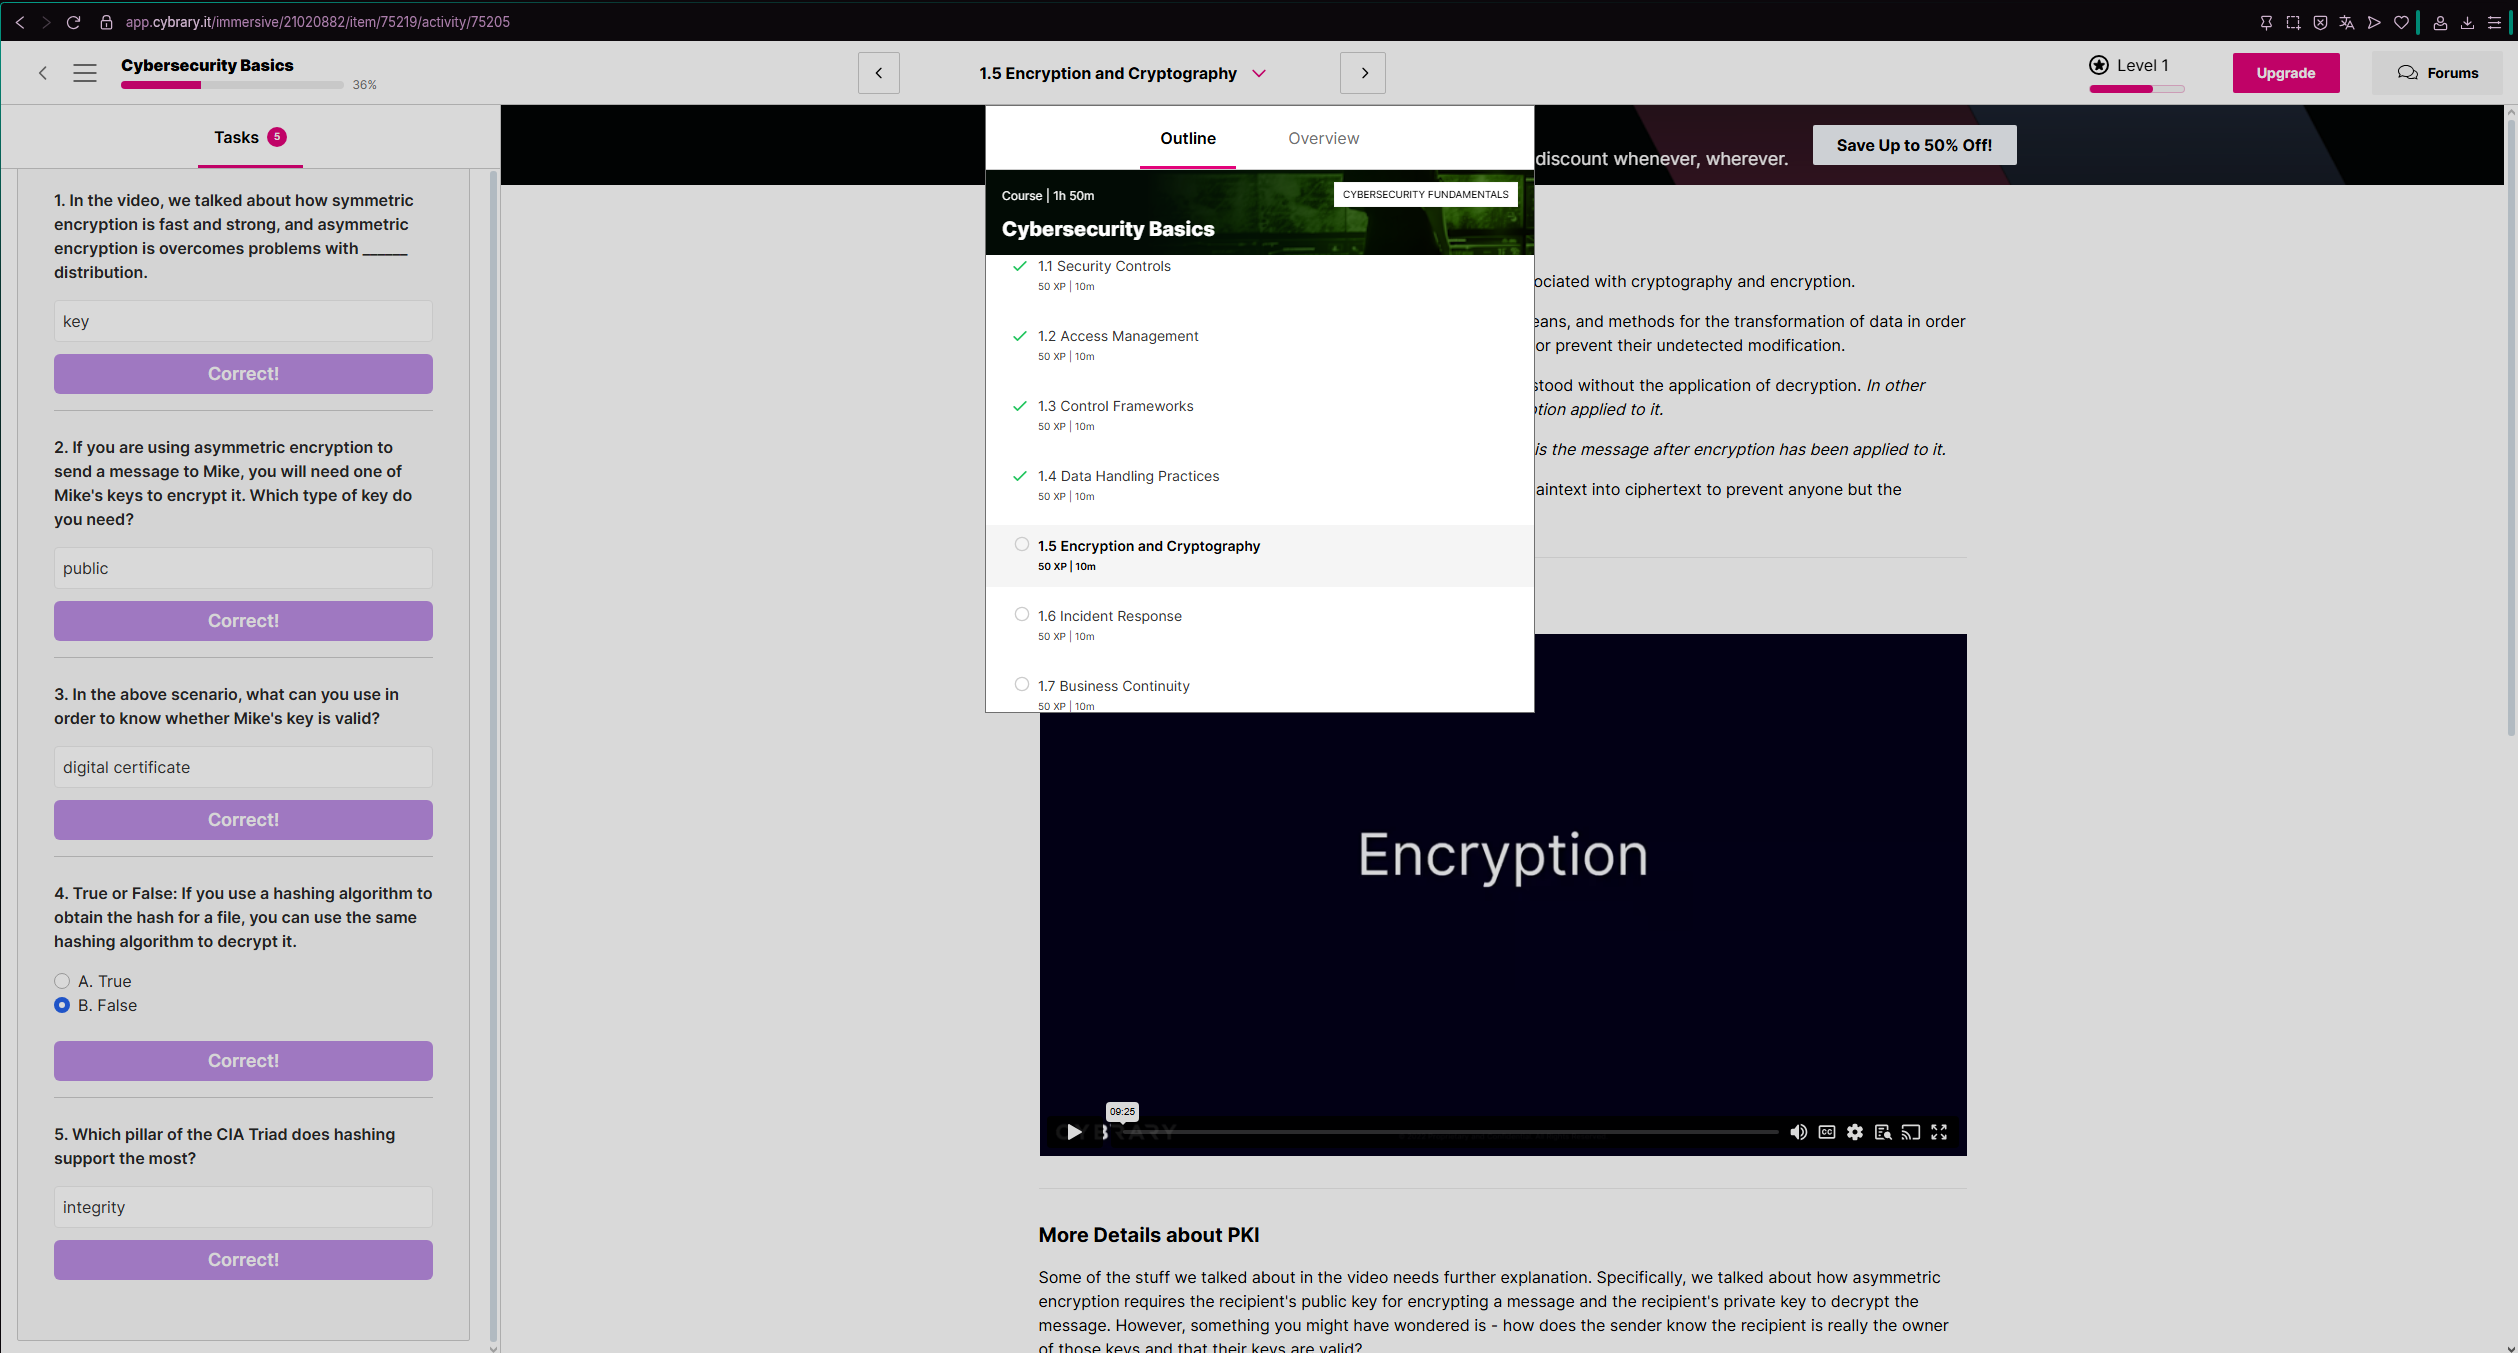
Task: Mark 1.6 Incident Response circle
Action: click(1021, 615)
